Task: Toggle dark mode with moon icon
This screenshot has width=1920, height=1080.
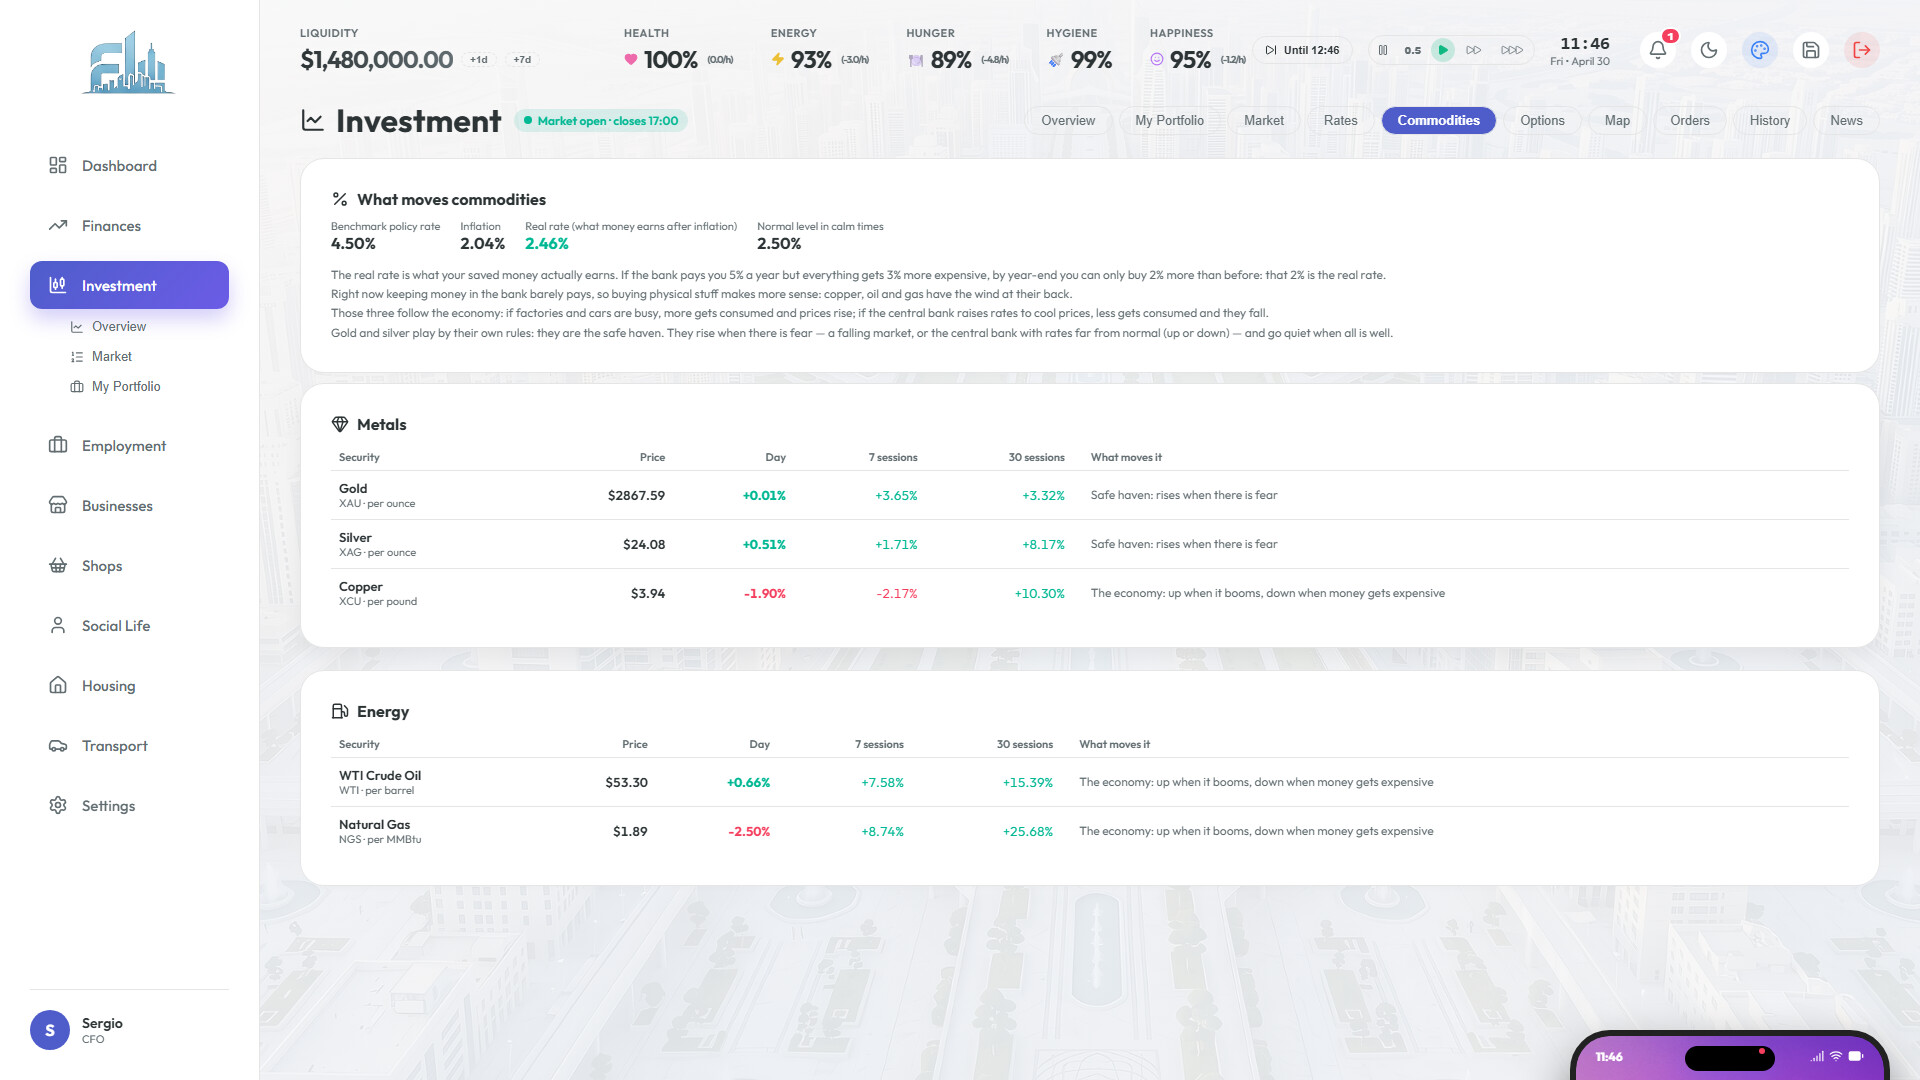Action: 1709,50
